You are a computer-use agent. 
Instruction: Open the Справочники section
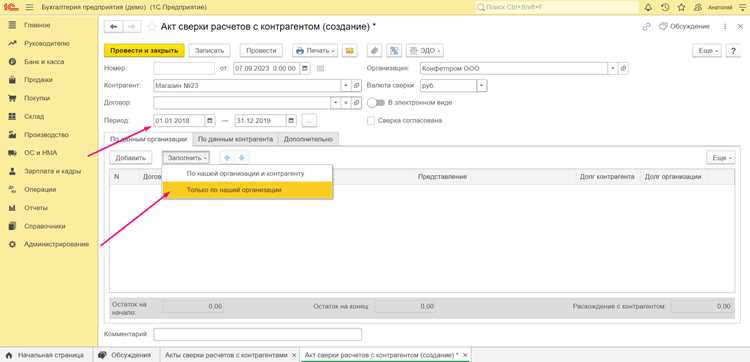click(45, 226)
